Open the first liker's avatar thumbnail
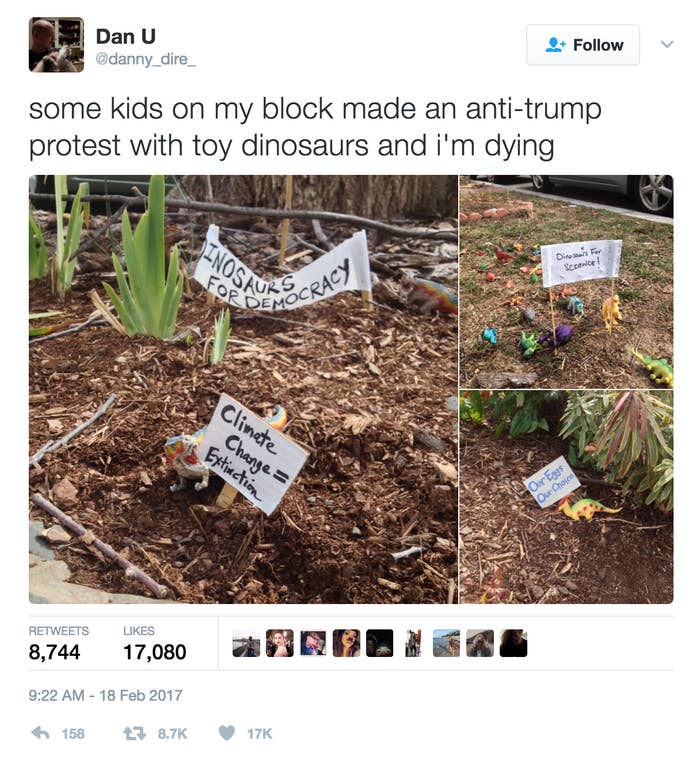Screen dimensions: 700x764 click(x=246, y=643)
